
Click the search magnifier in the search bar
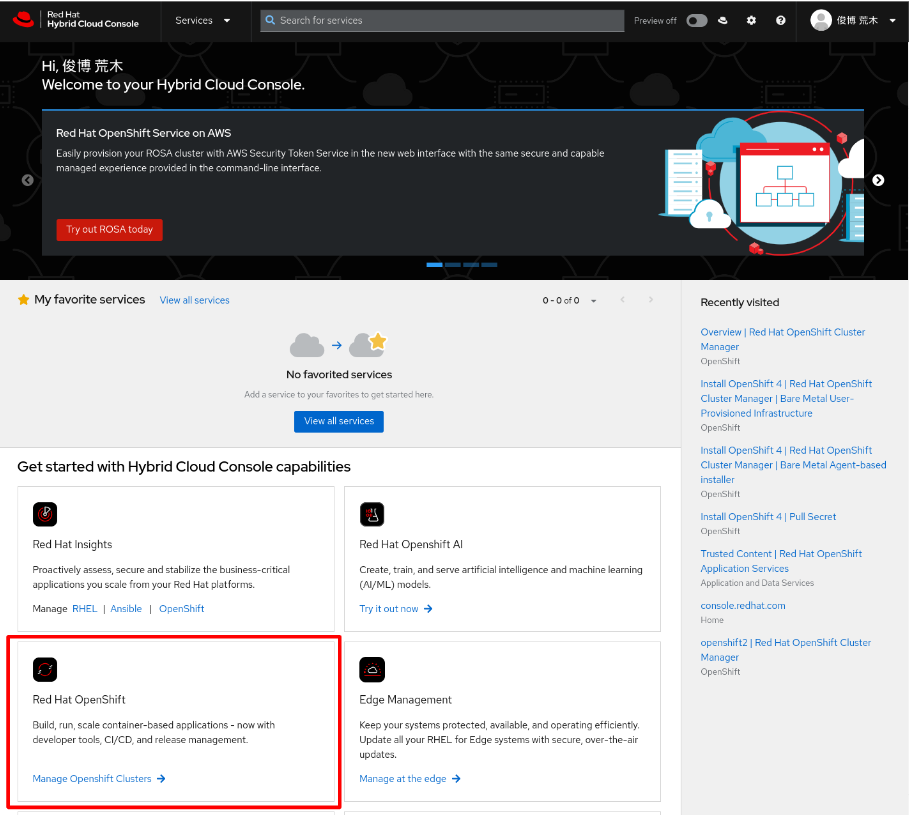tap(268, 20)
